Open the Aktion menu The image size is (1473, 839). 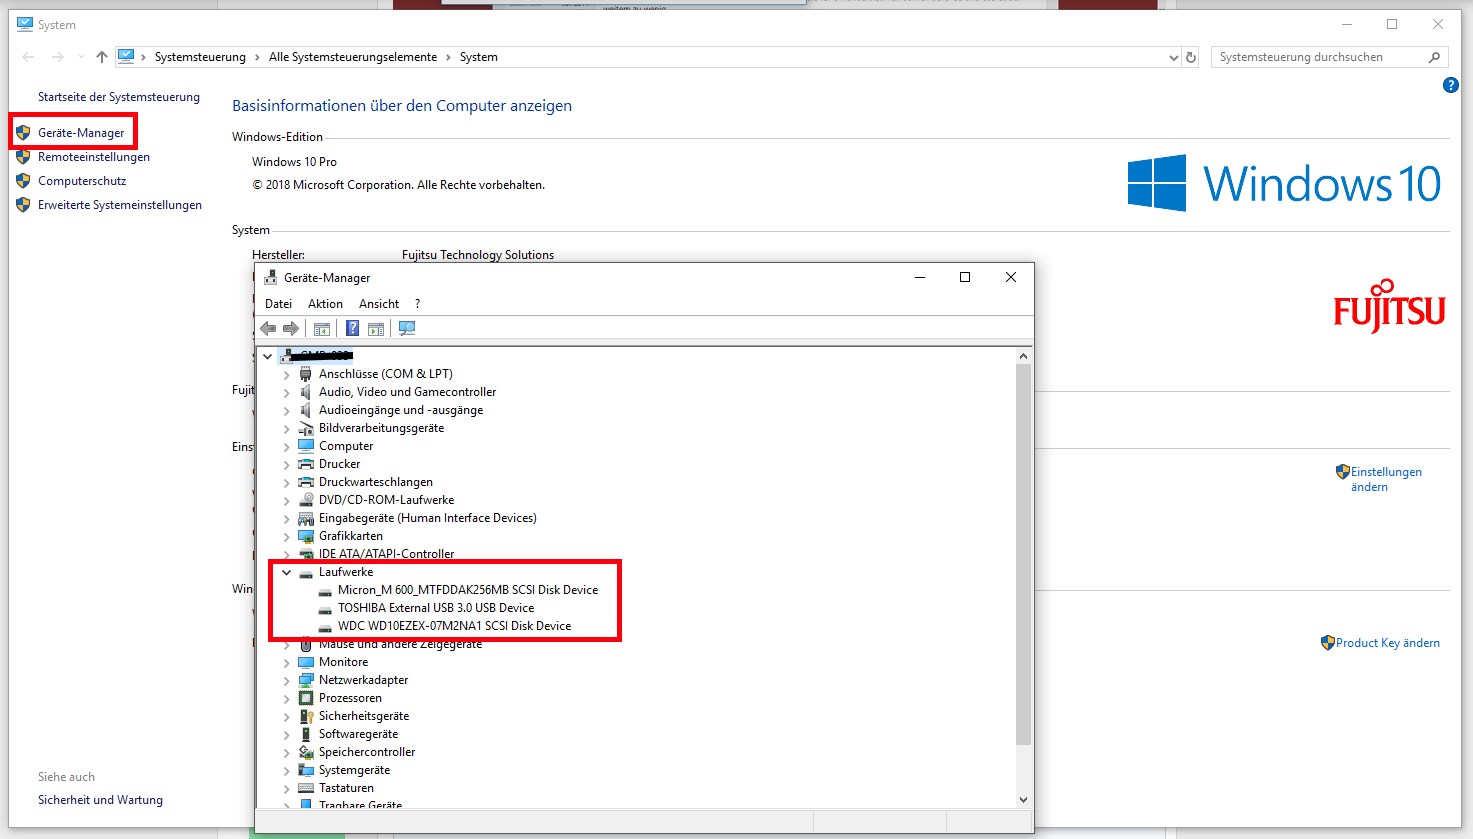coord(325,304)
